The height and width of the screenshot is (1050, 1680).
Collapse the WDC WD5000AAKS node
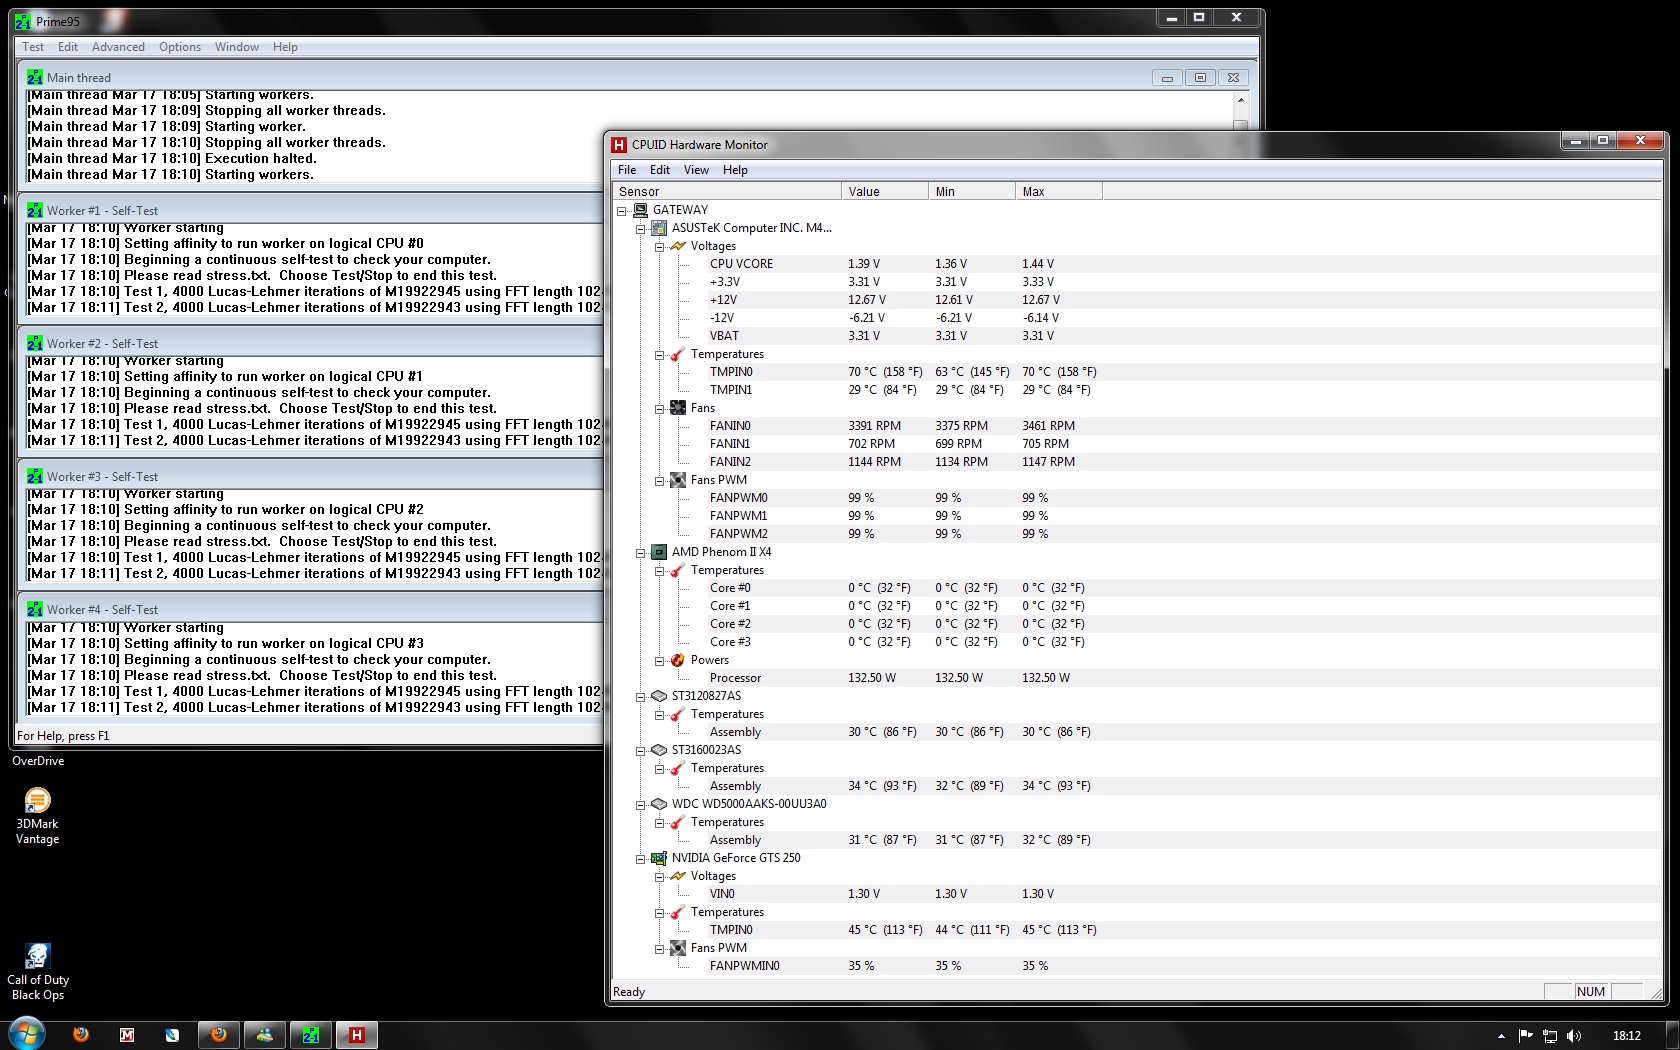click(641, 805)
